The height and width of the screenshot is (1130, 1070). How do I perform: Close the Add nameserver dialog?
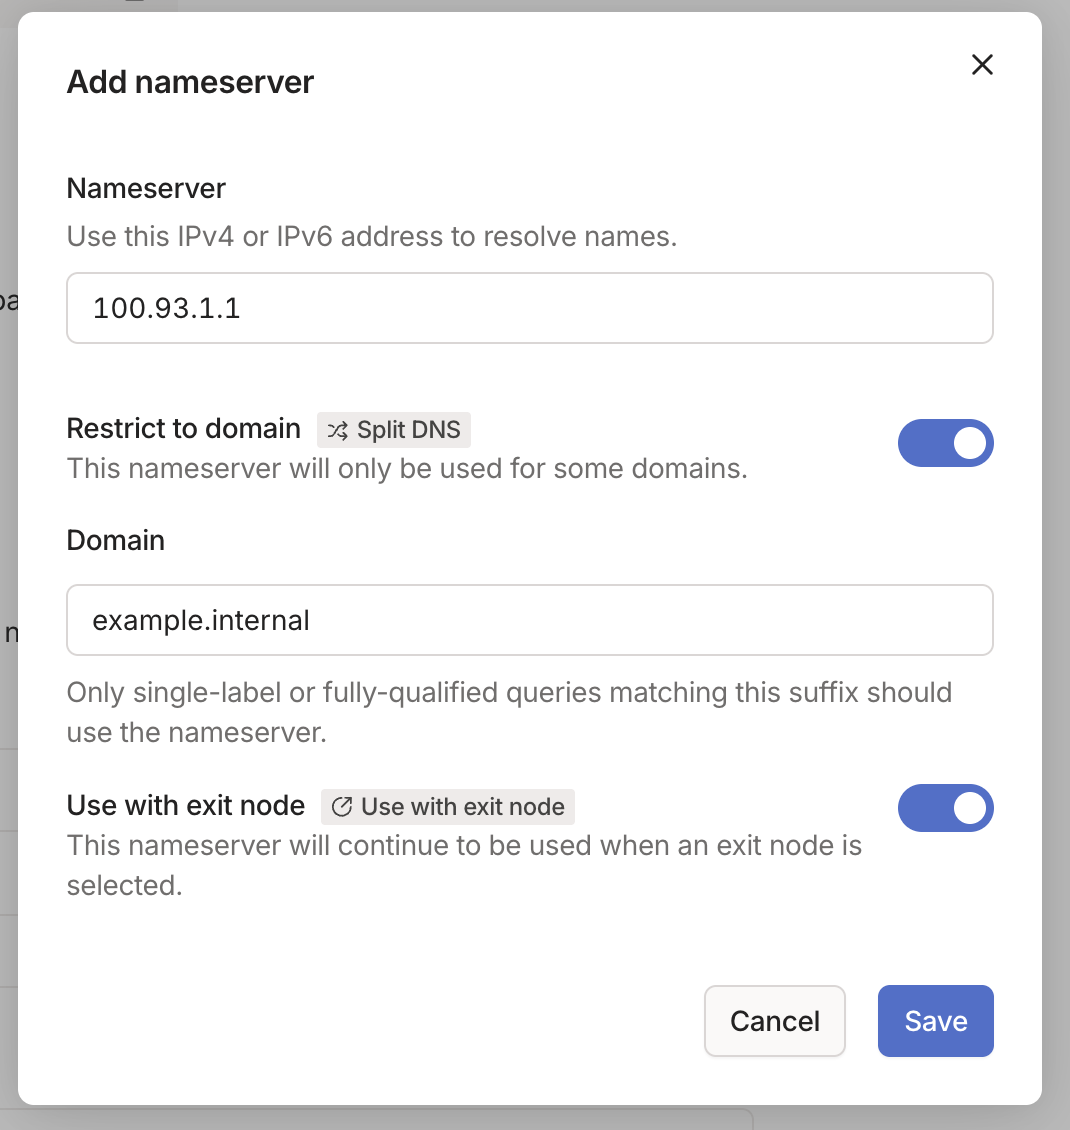(982, 65)
